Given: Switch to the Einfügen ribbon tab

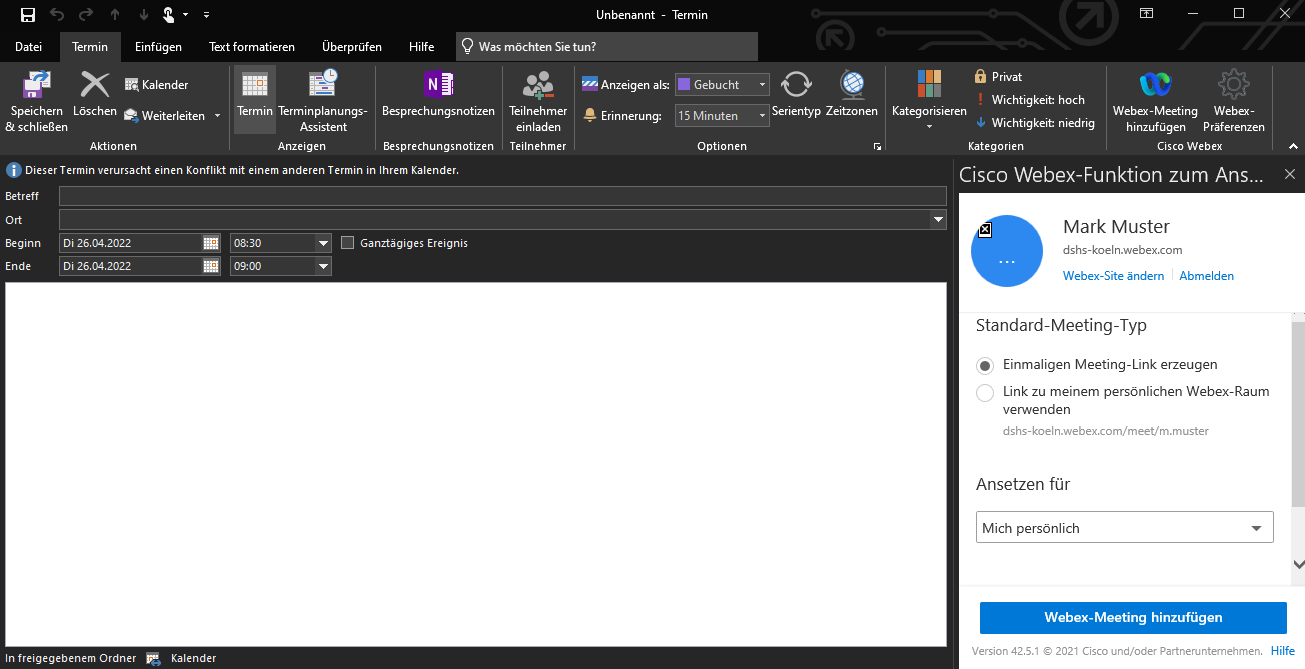Looking at the screenshot, I should click(x=158, y=47).
